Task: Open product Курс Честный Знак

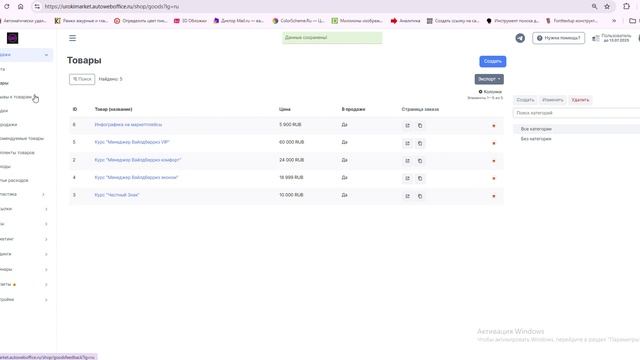Action: 117,195
